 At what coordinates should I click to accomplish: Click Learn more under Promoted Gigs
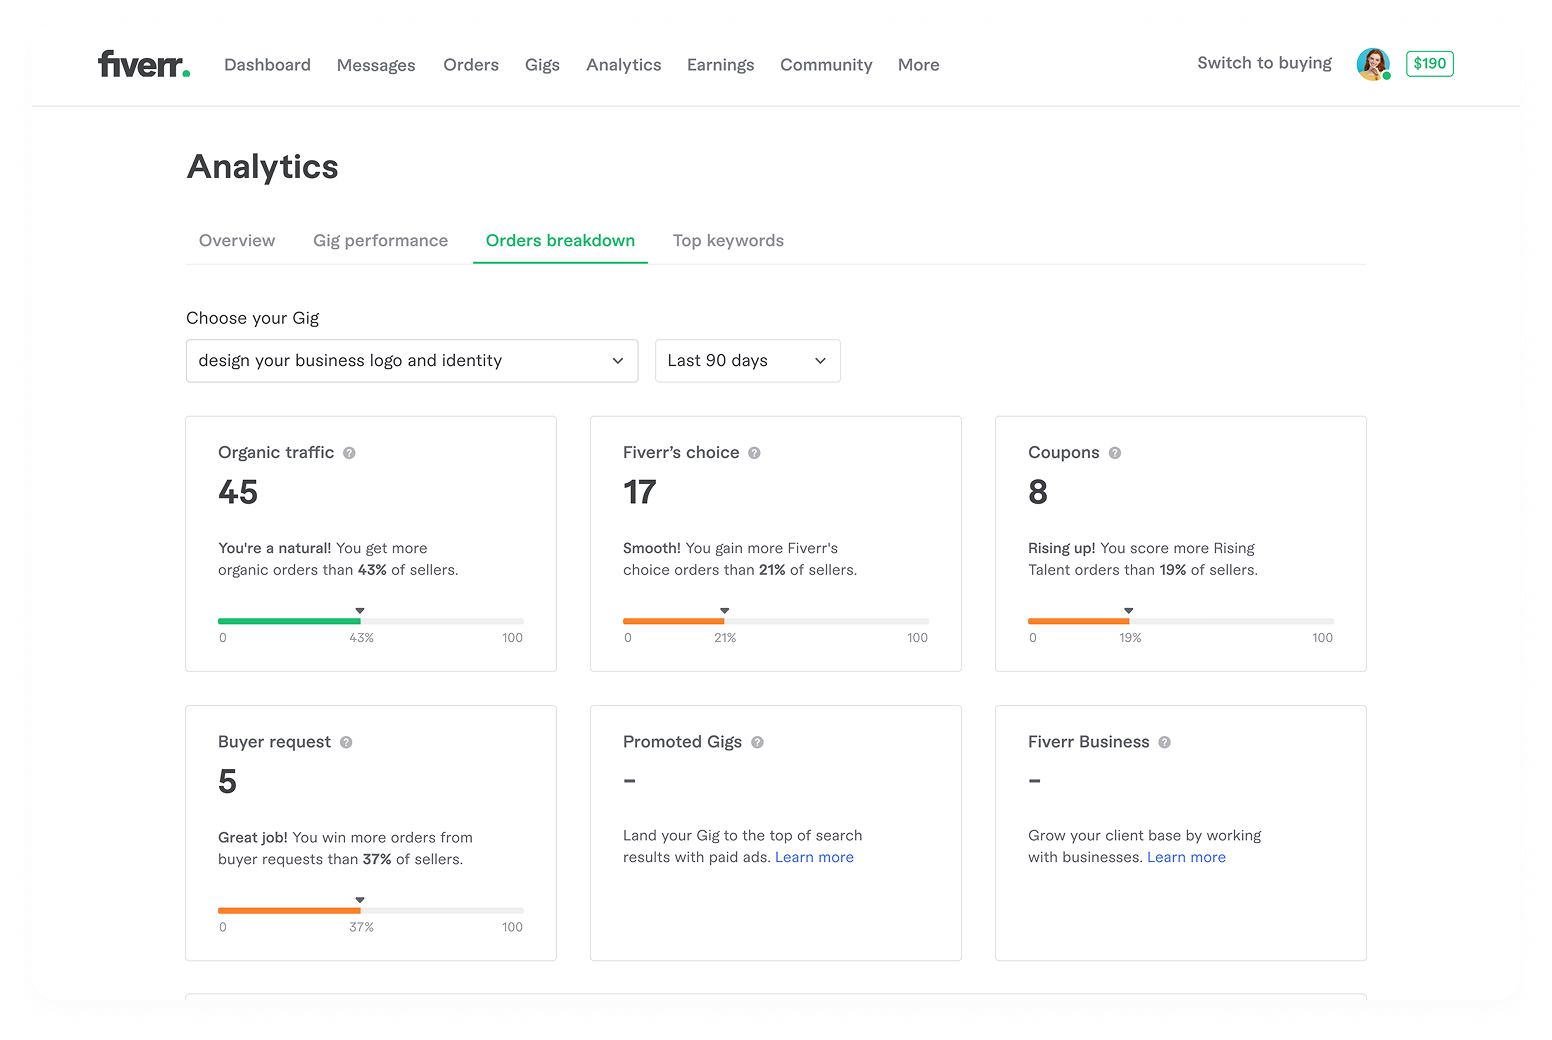[x=814, y=858]
